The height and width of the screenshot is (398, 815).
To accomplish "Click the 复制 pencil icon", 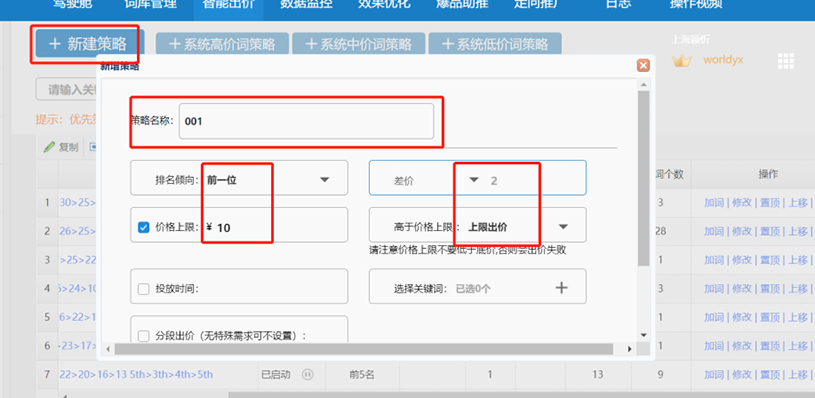I will coord(49,147).
